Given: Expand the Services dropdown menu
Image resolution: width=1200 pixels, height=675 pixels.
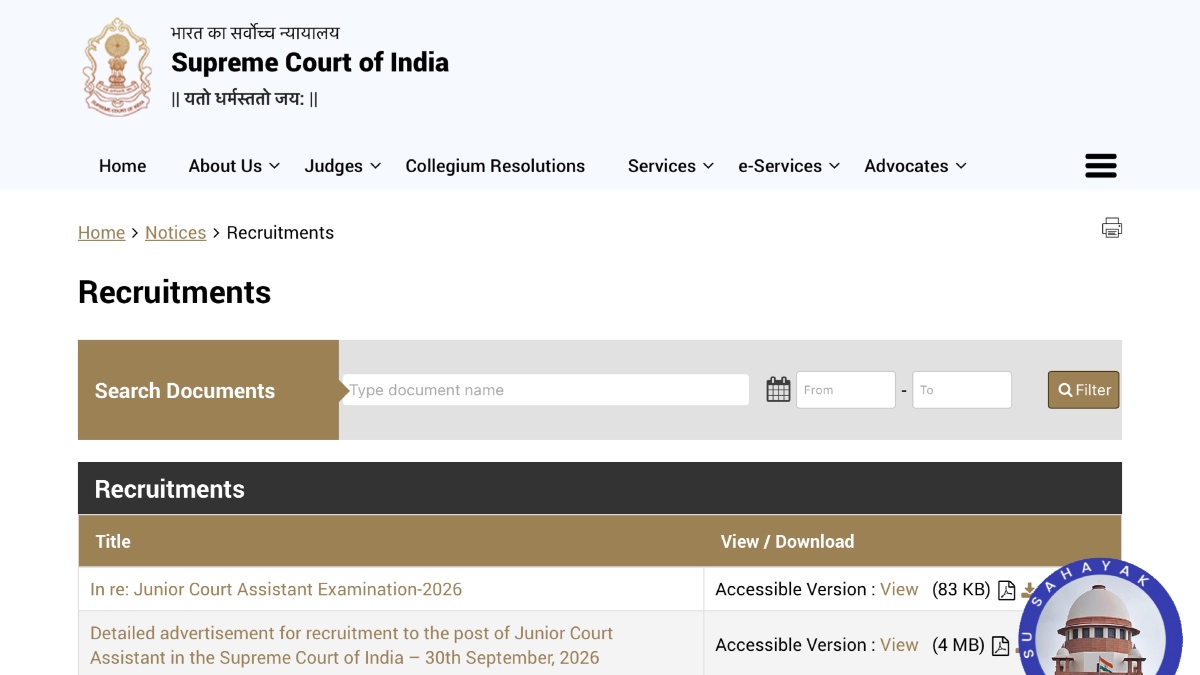Looking at the screenshot, I should [671, 166].
